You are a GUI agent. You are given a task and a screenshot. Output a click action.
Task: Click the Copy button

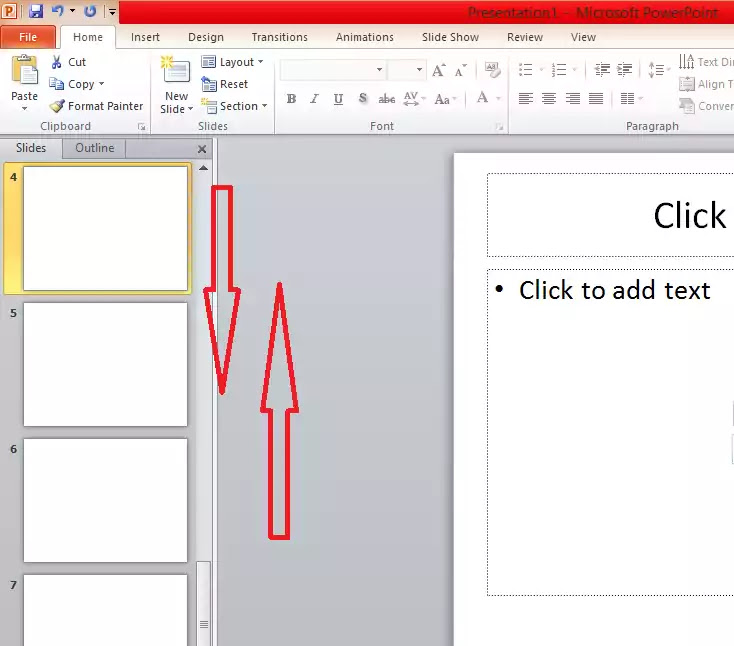[72, 84]
